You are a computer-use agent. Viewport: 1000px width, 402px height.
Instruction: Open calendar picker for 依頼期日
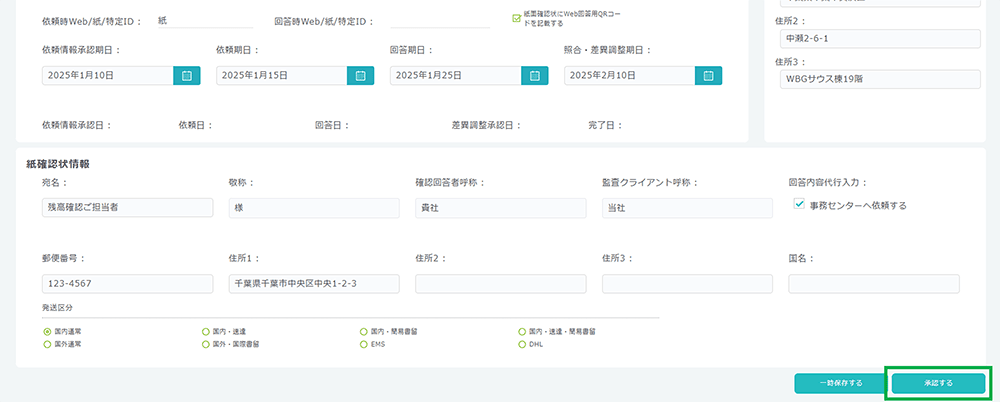361,75
